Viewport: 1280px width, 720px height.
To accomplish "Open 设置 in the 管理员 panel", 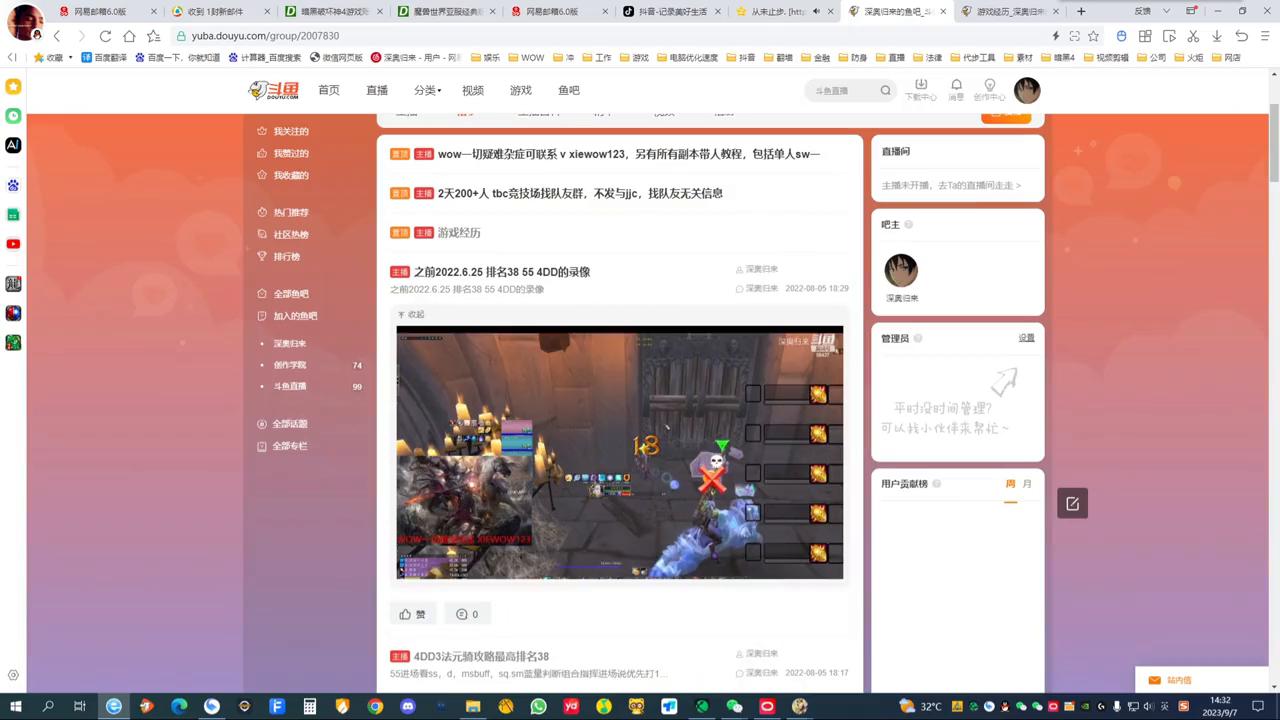I will (1026, 337).
